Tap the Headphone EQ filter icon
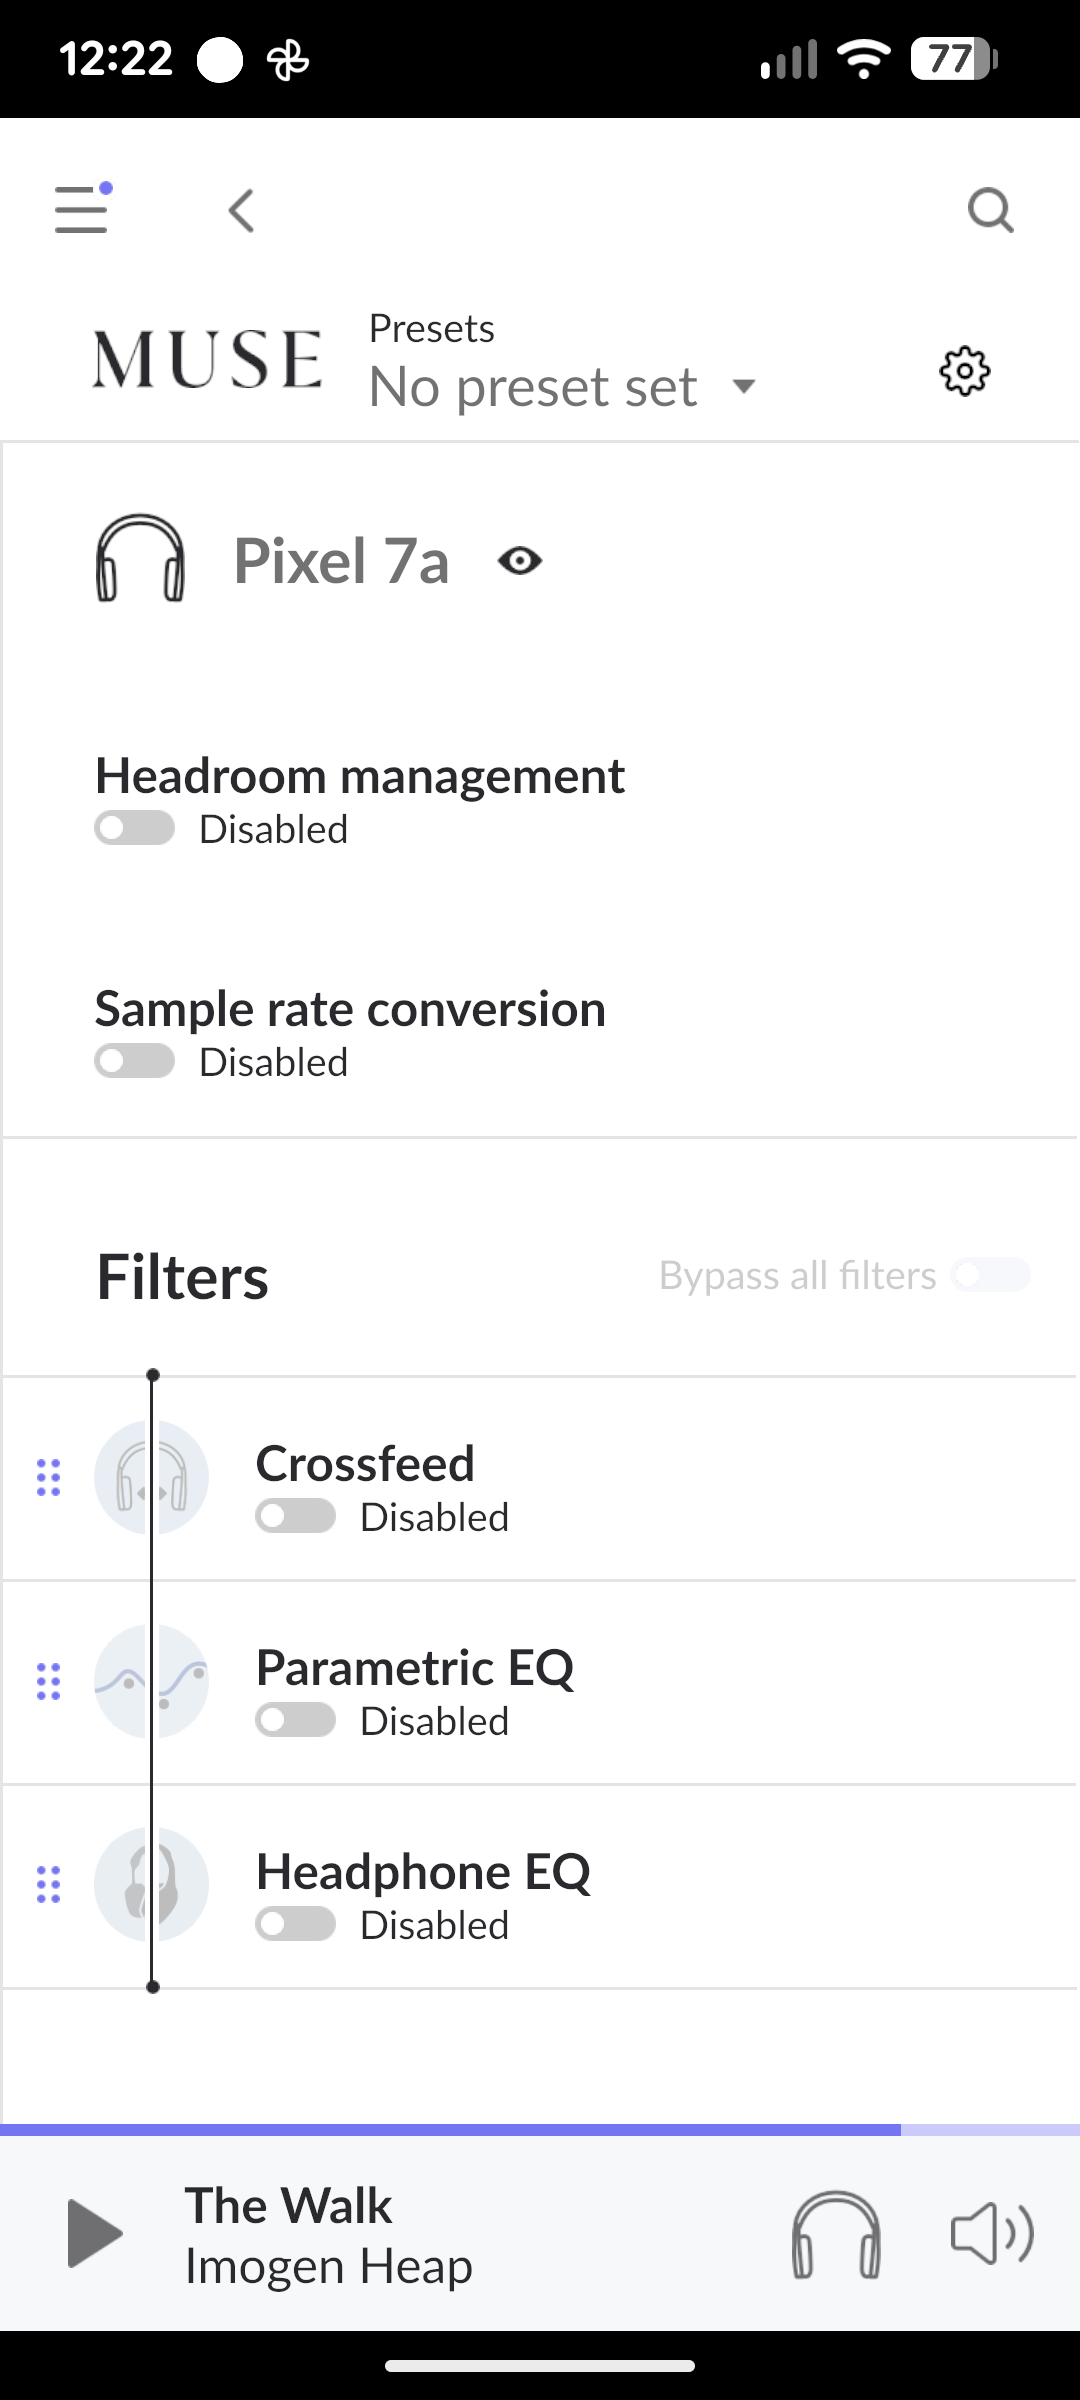Image resolution: width=1080 pixels, height=2400 pixels. (151, 1885)
